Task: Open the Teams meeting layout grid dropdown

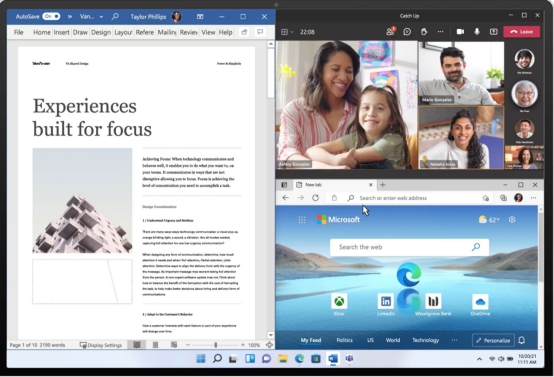Action: click(287, 32)
